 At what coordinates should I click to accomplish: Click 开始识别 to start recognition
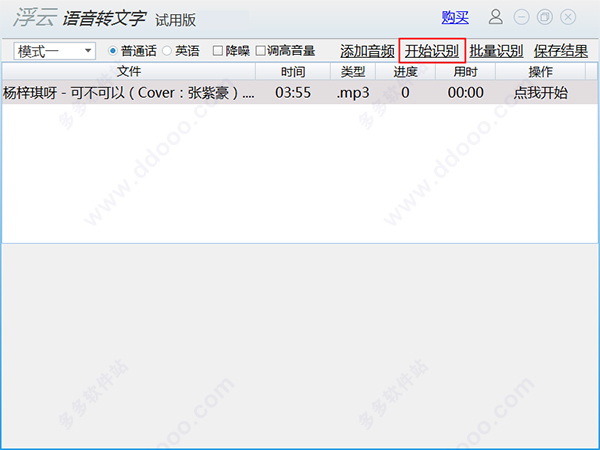tap(432, 51)
